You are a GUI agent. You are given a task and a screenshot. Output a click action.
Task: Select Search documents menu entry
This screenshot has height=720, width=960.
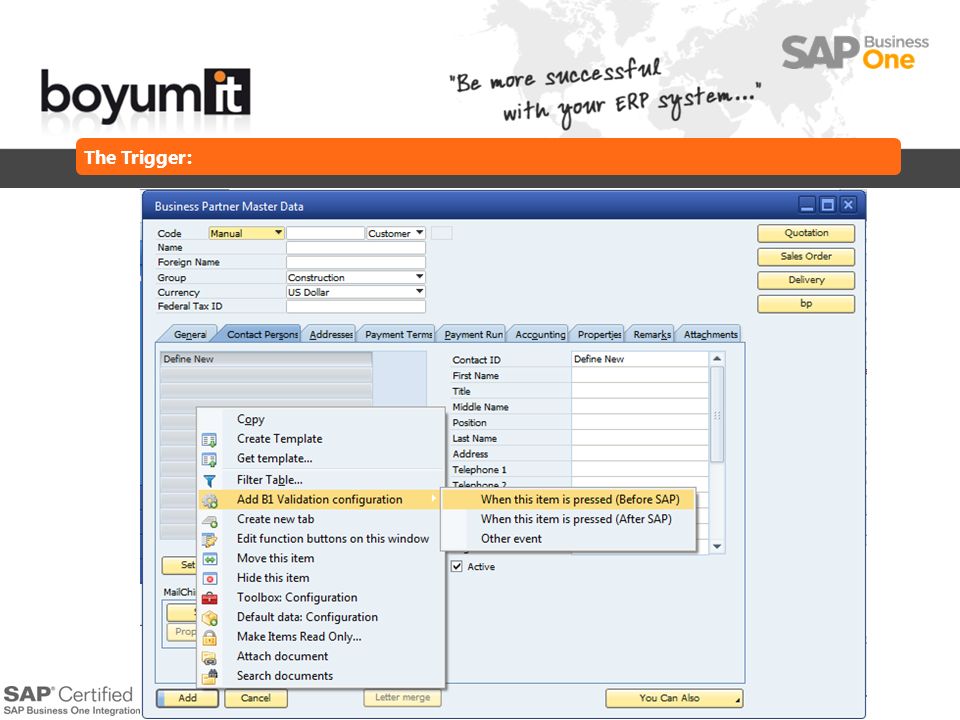[x=285, y=676]
